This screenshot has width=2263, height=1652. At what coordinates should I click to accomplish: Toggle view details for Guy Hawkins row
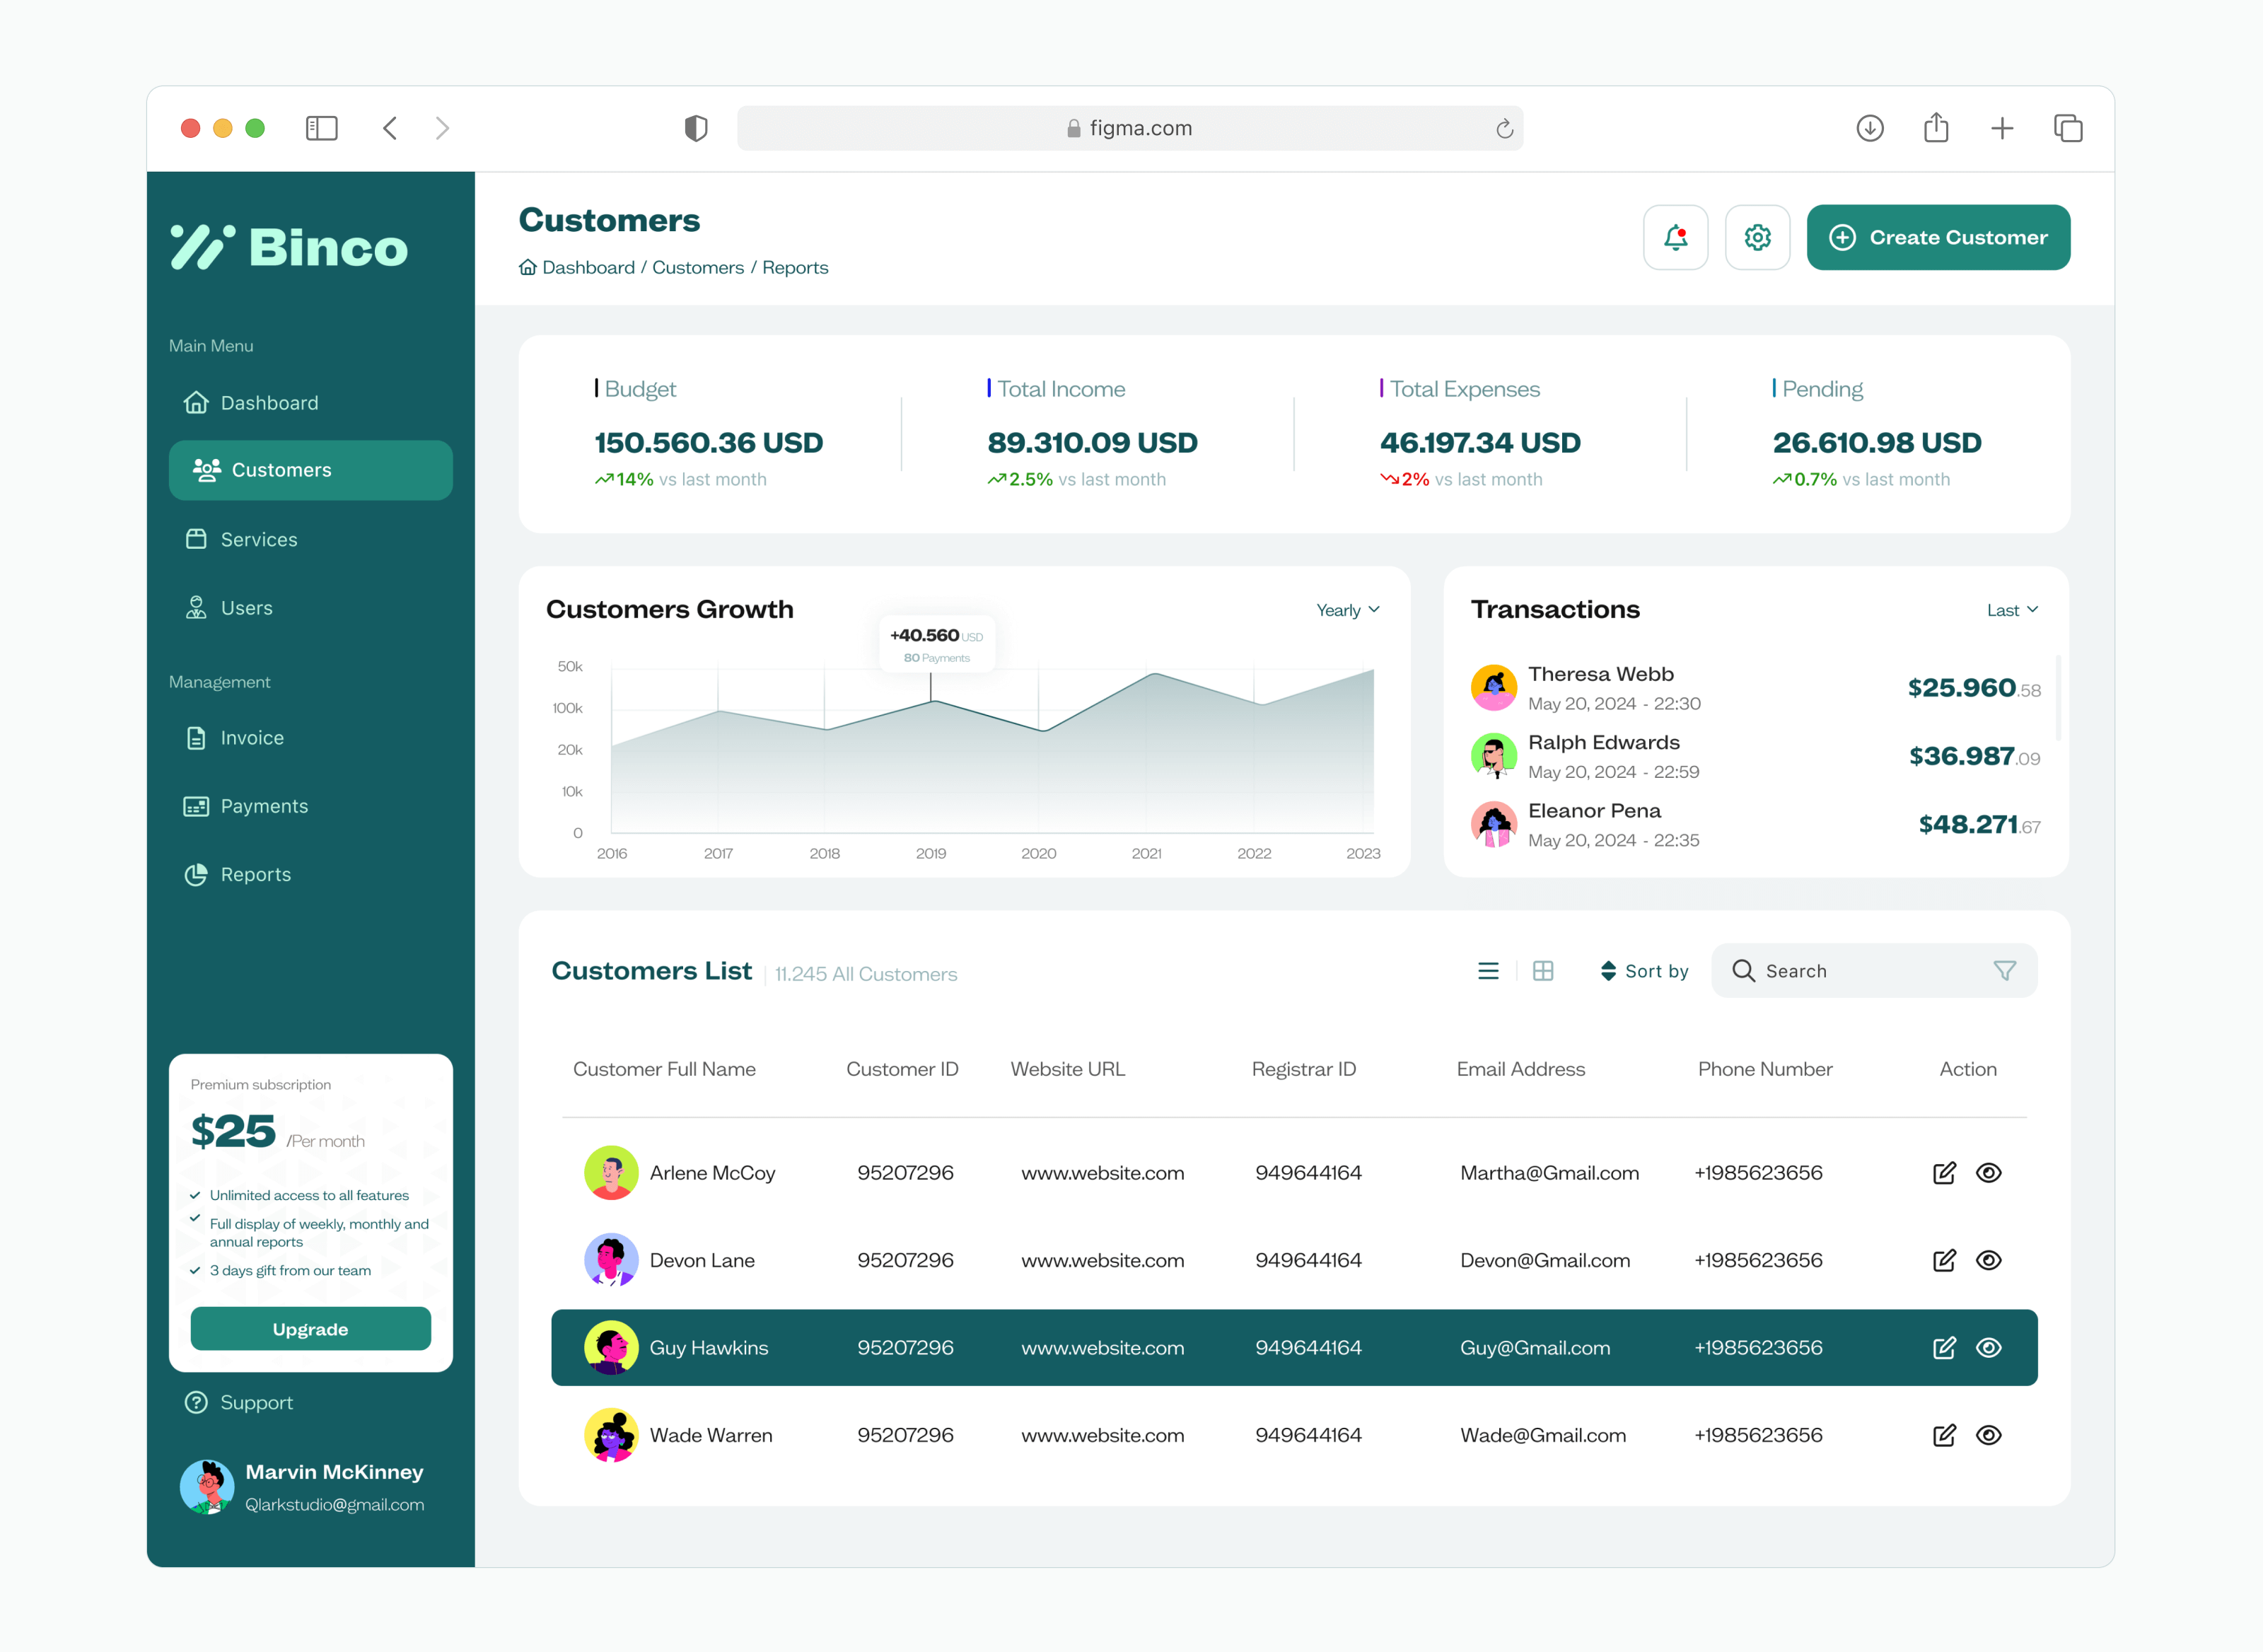point(1989,1347)
